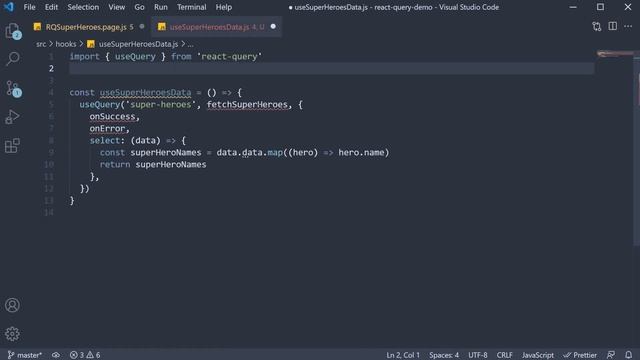640x360 pixels.
Task: Open the Selection menu
Action: [x=83, y=7]
